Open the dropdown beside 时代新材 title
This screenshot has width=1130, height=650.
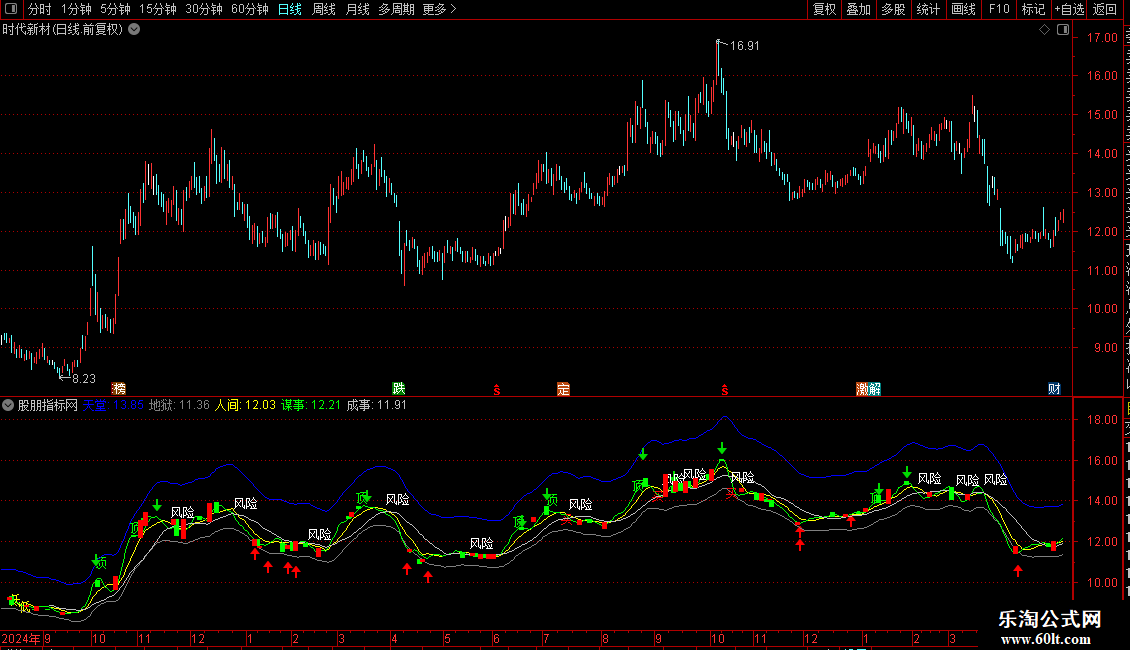134,30
